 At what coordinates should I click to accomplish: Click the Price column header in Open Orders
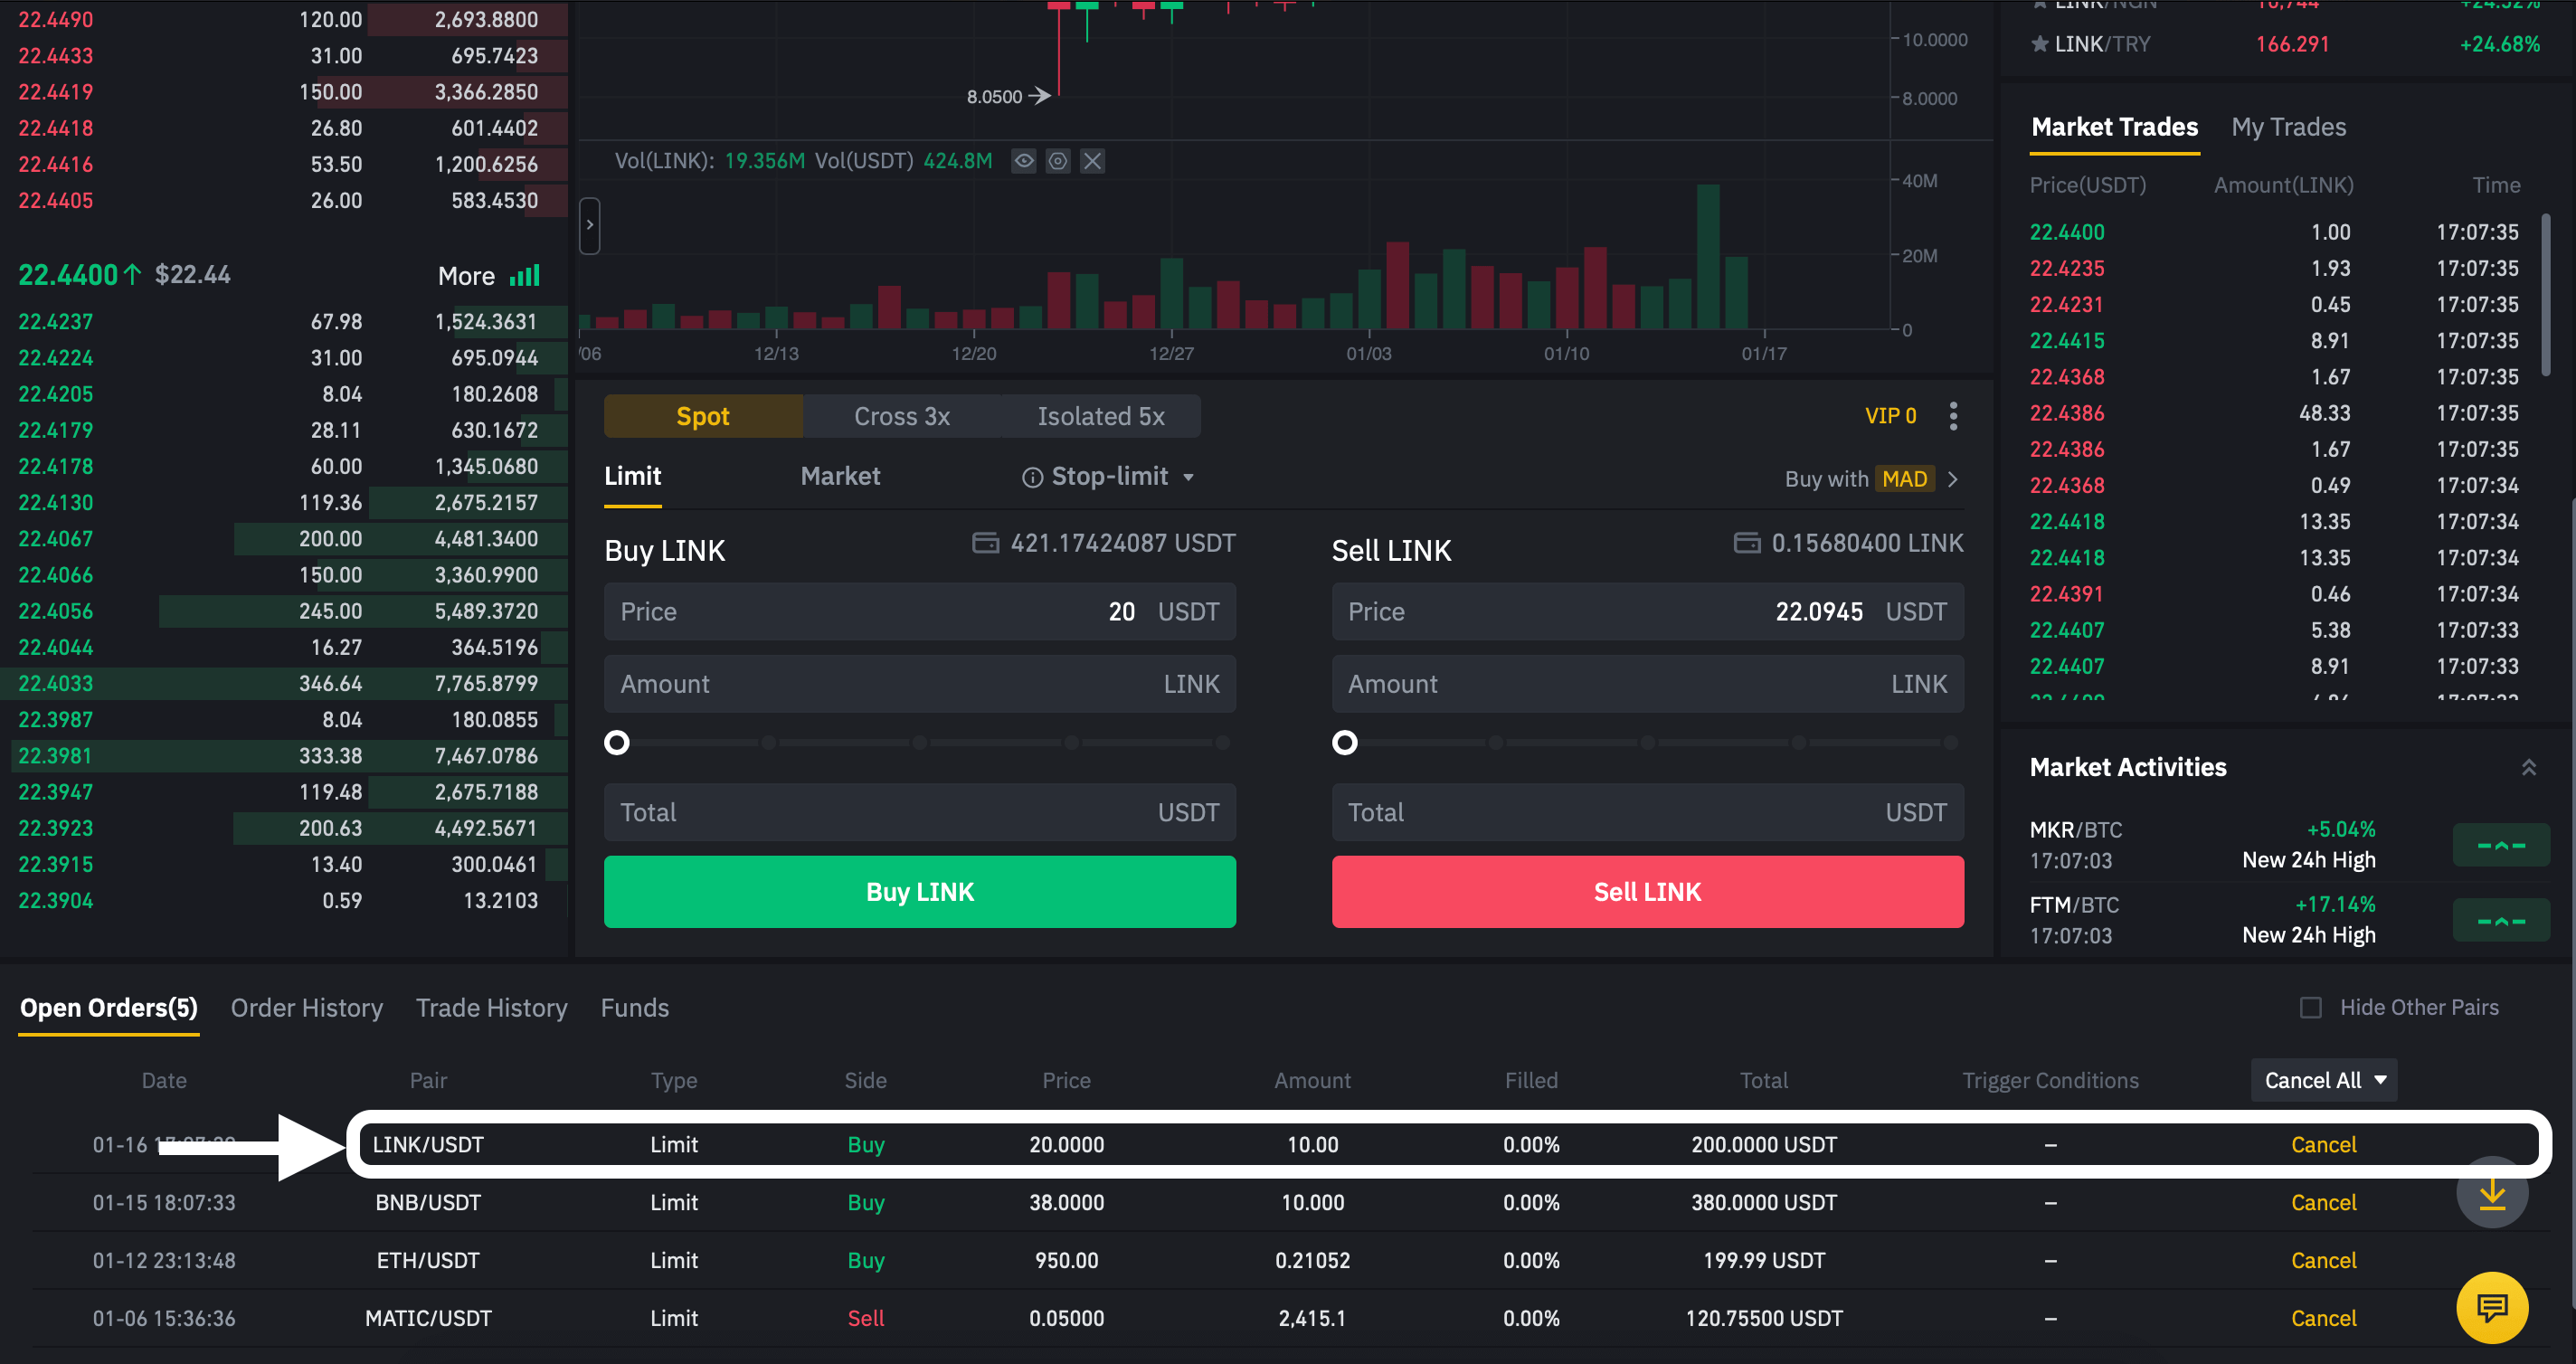click(x=1066, y=1080)
